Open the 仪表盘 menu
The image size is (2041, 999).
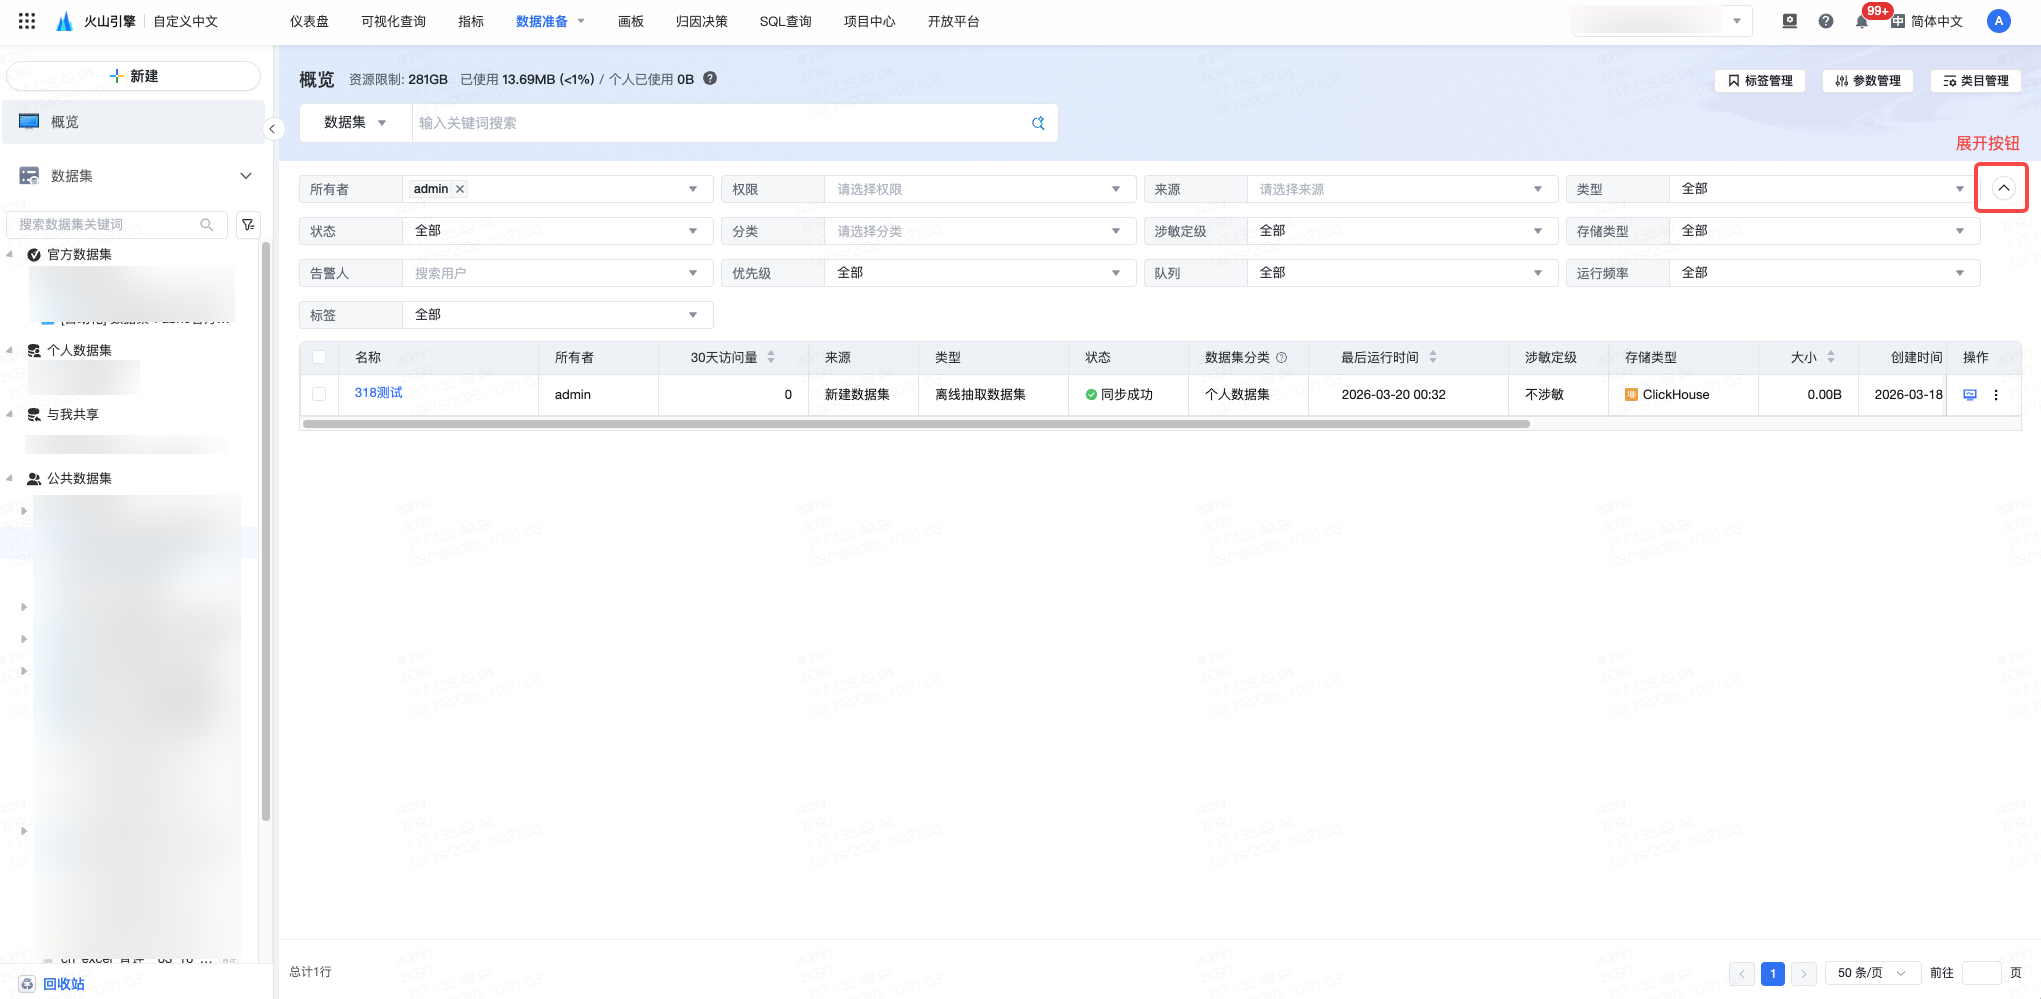coord(309,21)
